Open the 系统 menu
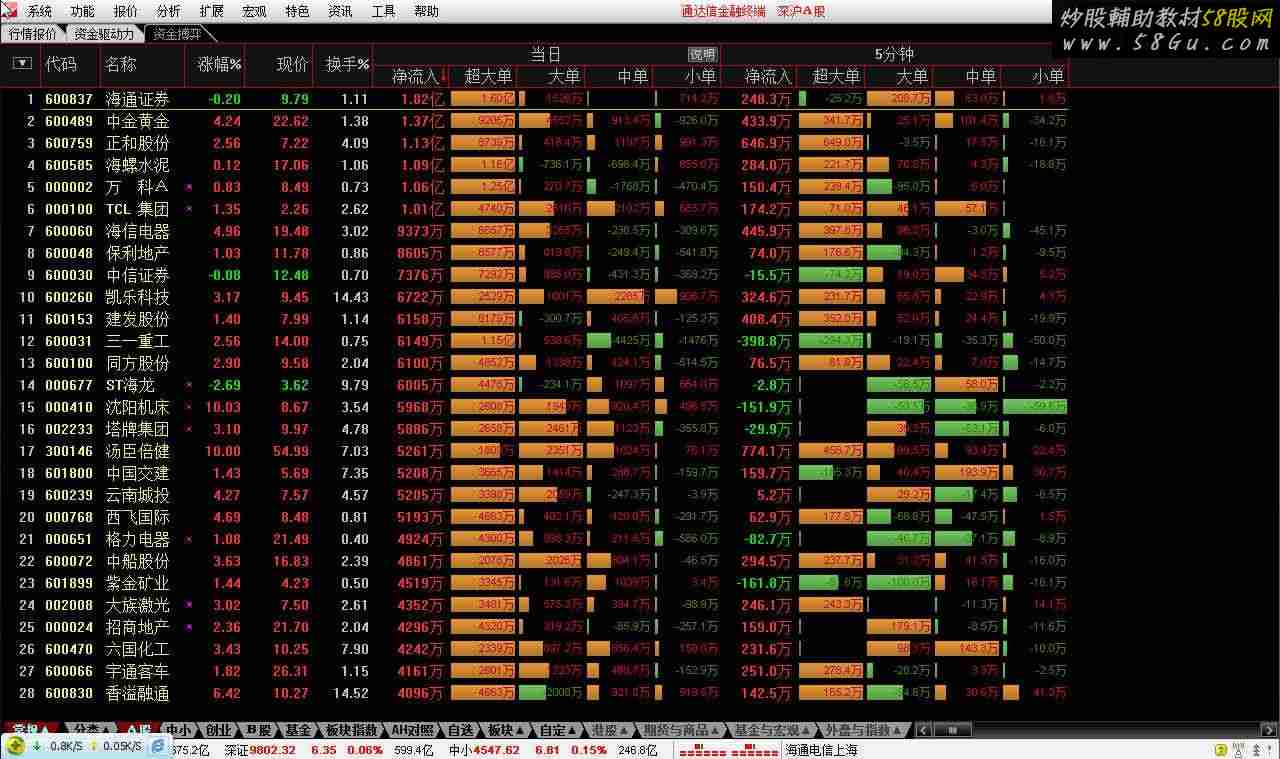 click(40, 11)
